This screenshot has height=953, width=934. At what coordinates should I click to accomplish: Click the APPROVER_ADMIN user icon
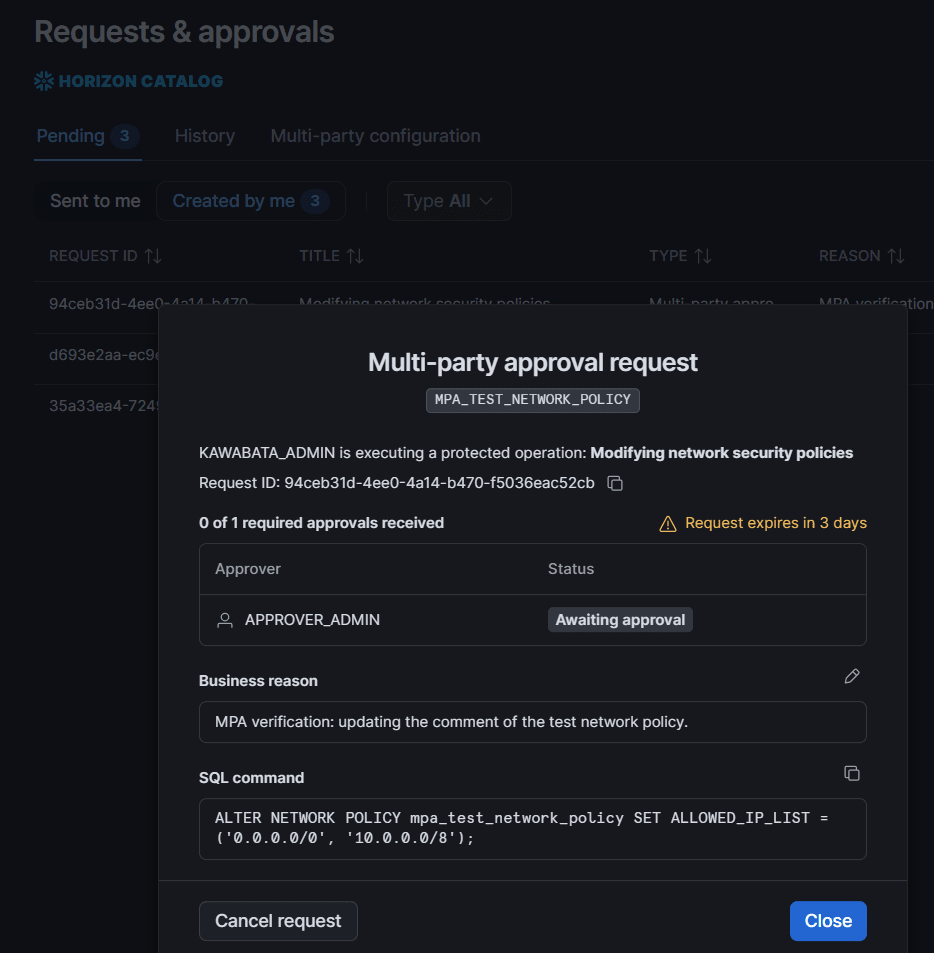(x=225, y=620)
